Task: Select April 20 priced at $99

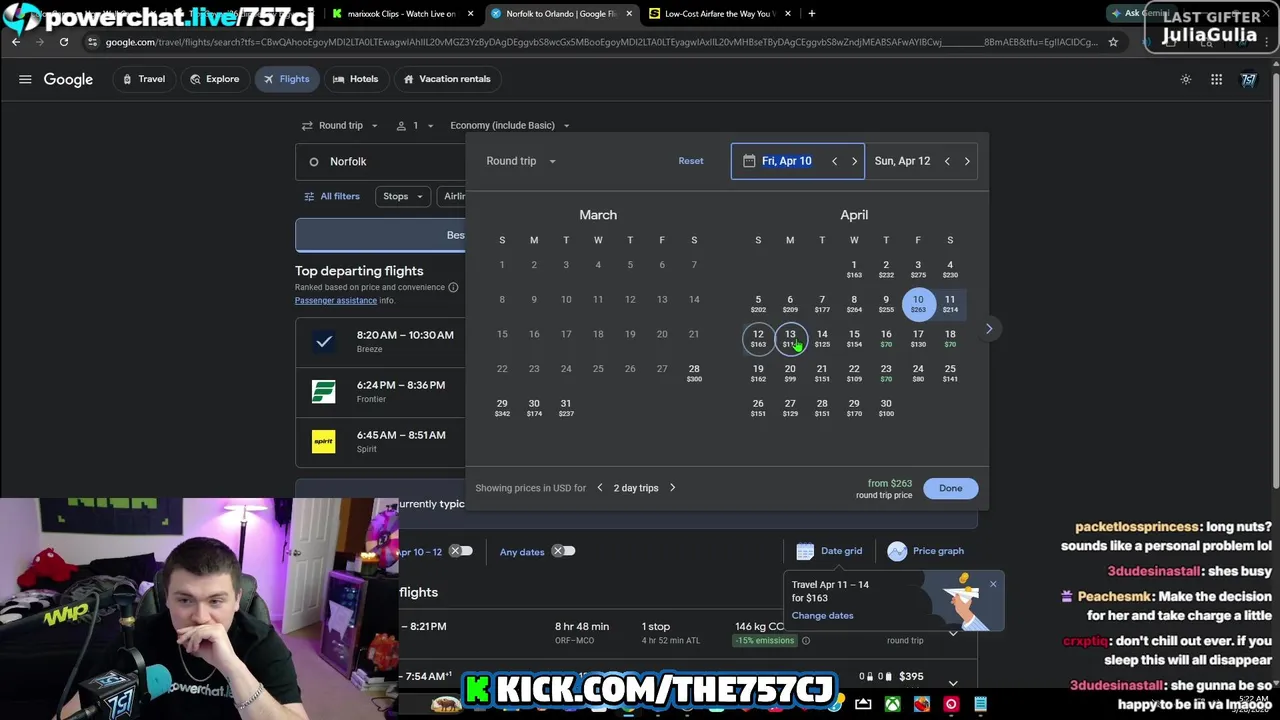Action: [790, 373]
